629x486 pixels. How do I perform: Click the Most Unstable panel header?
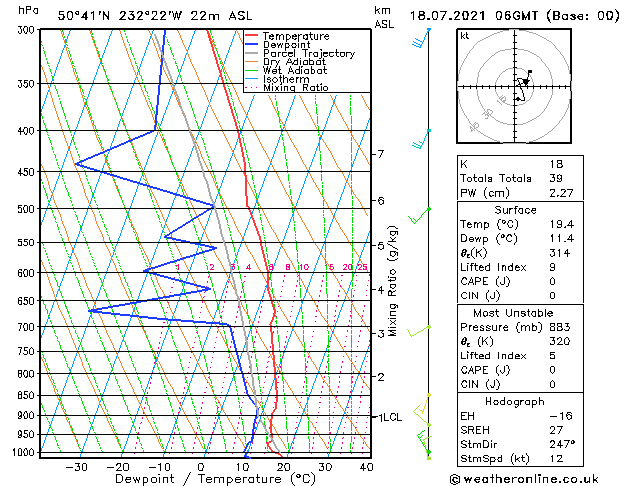click(513, 313)
